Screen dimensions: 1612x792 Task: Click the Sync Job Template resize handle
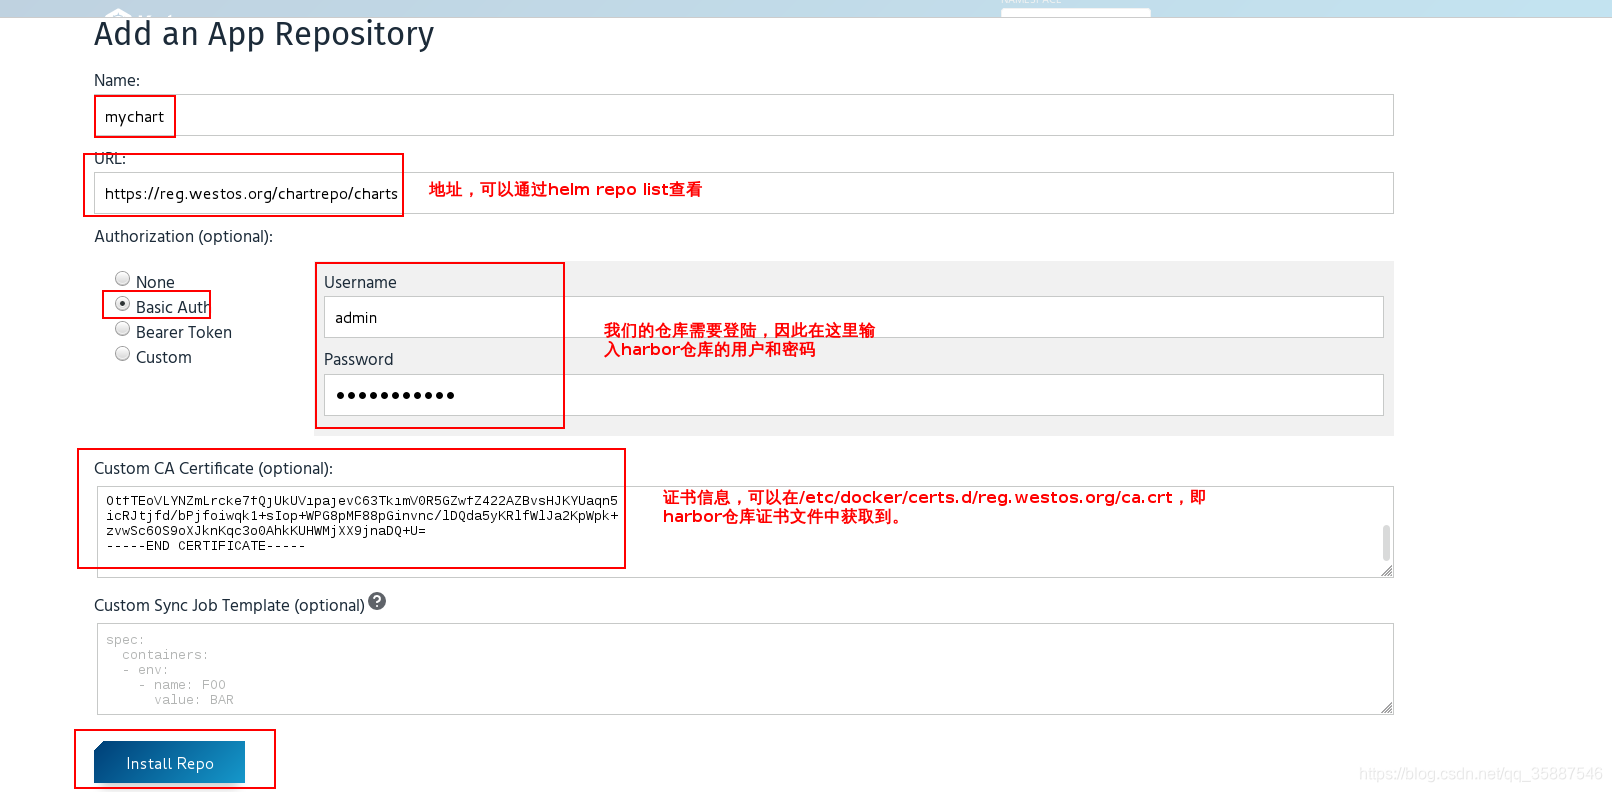pos(1386,708)
